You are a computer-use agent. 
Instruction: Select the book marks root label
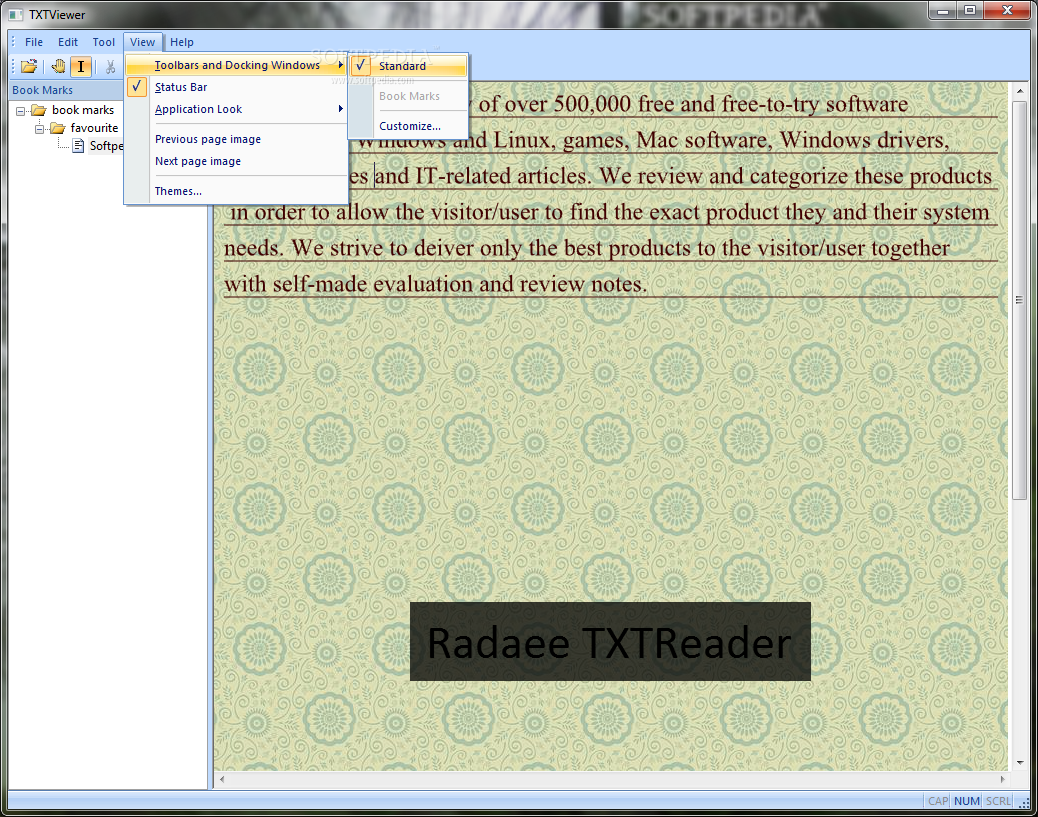[83, 110]
